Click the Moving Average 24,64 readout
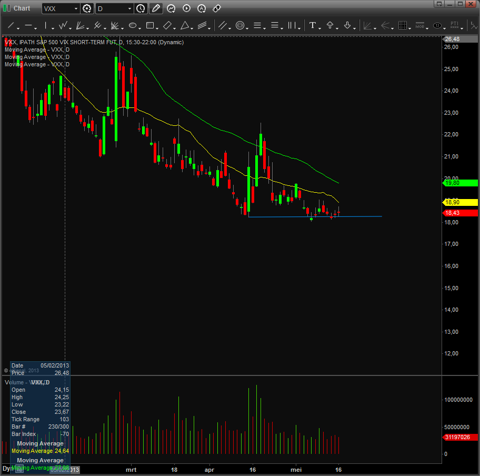Image resolution: width=480 pixels, height=476 pixels. tap(40, 451)
